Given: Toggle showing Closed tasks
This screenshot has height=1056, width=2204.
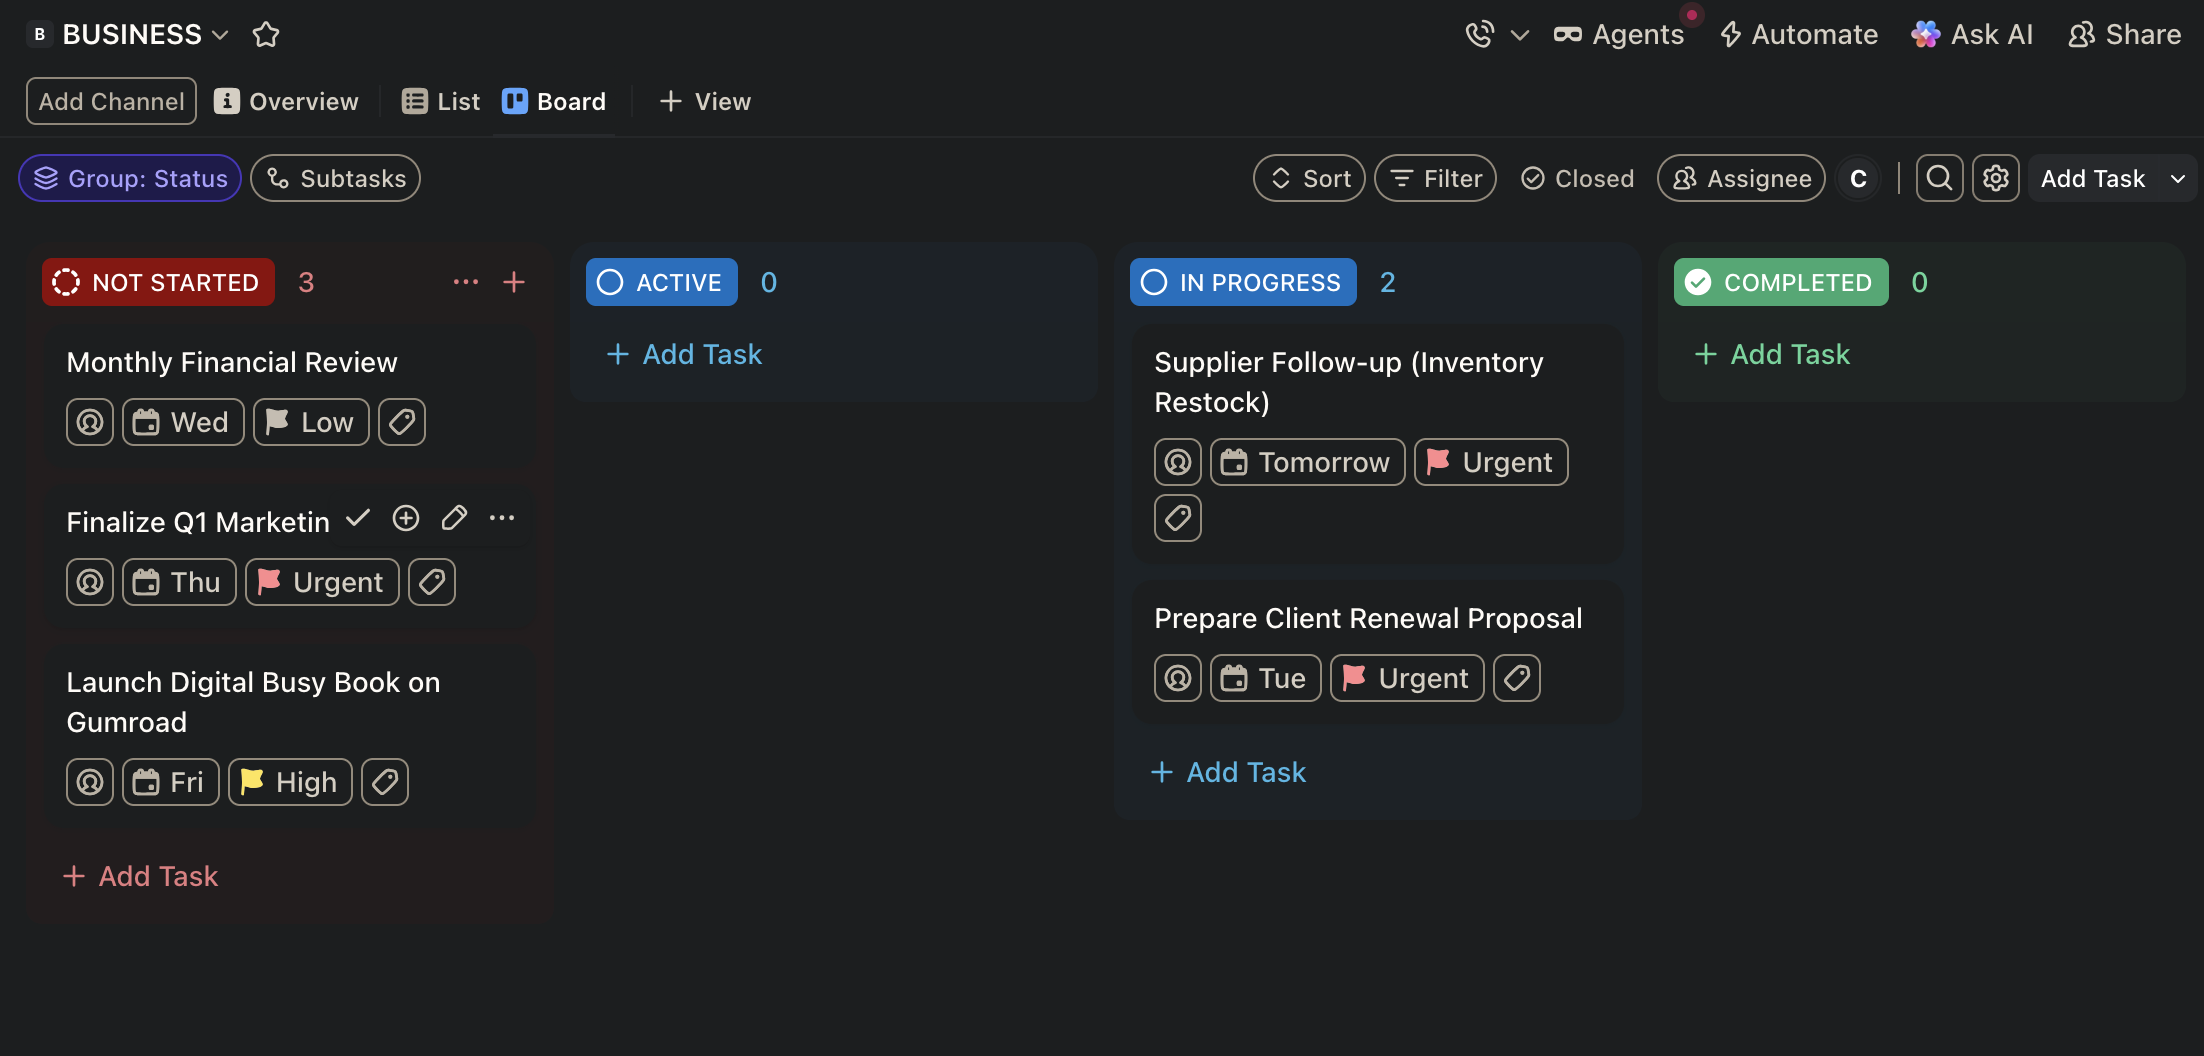Looking at the screenshot, I should pyautogui.click(x=1577, y=178).
